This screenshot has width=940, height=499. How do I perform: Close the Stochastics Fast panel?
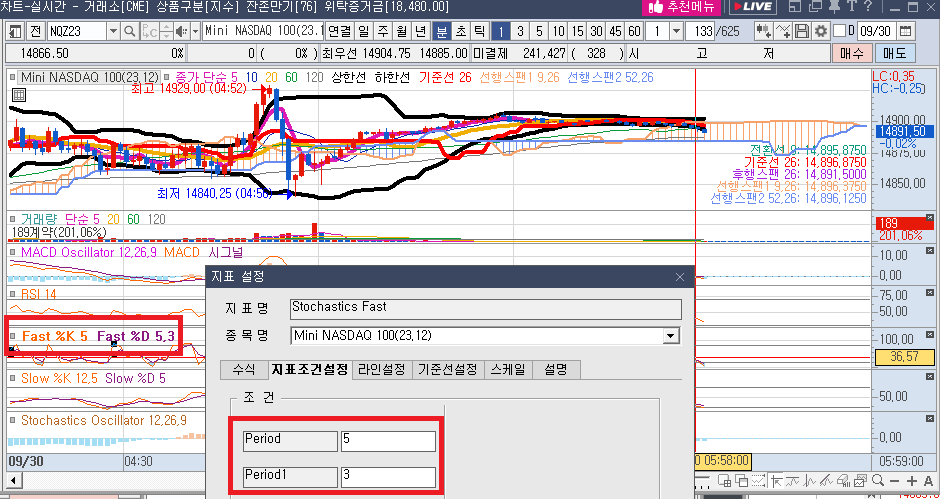pos(930,334)
